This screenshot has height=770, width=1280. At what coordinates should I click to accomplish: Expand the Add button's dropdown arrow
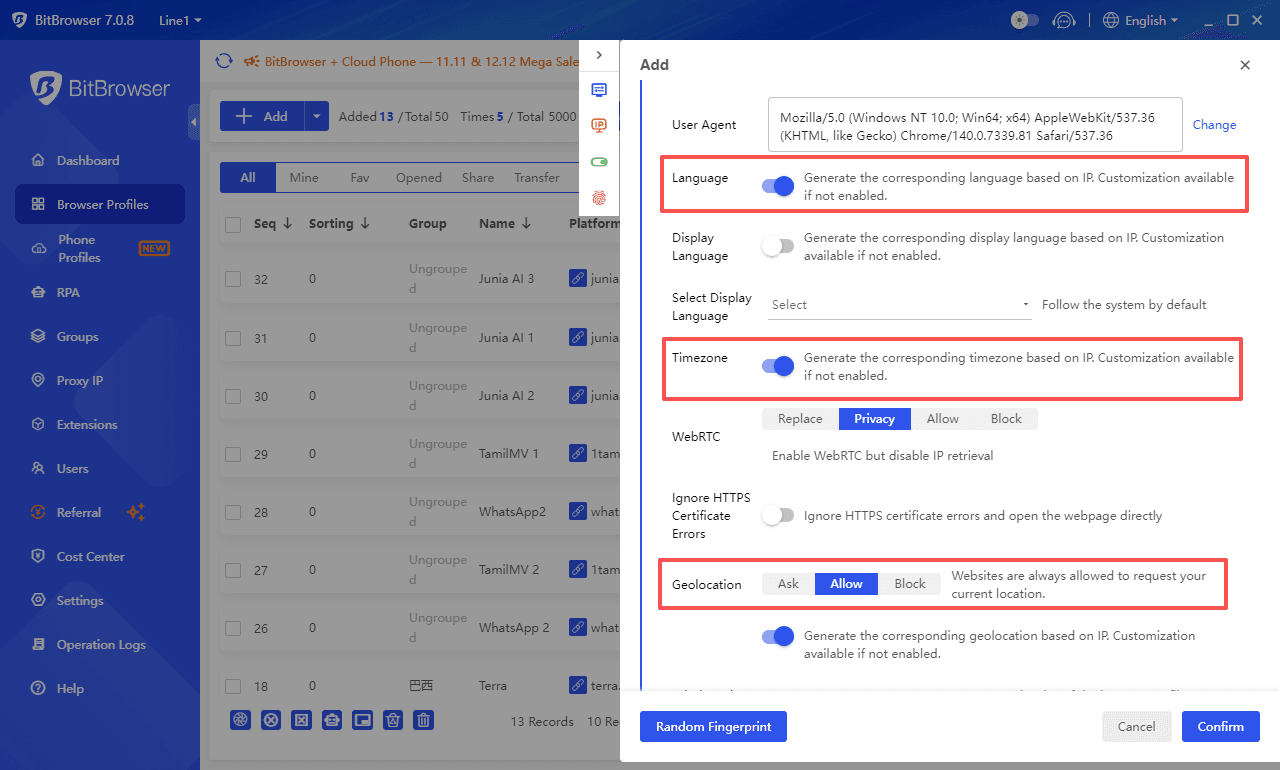click(x=315, y=115)
